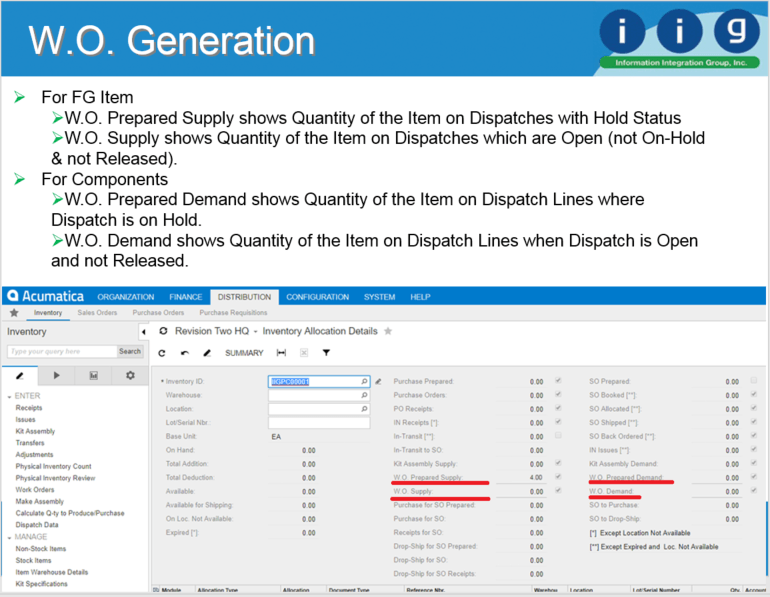Open Stock Items in the sidebar

(33, 561)
